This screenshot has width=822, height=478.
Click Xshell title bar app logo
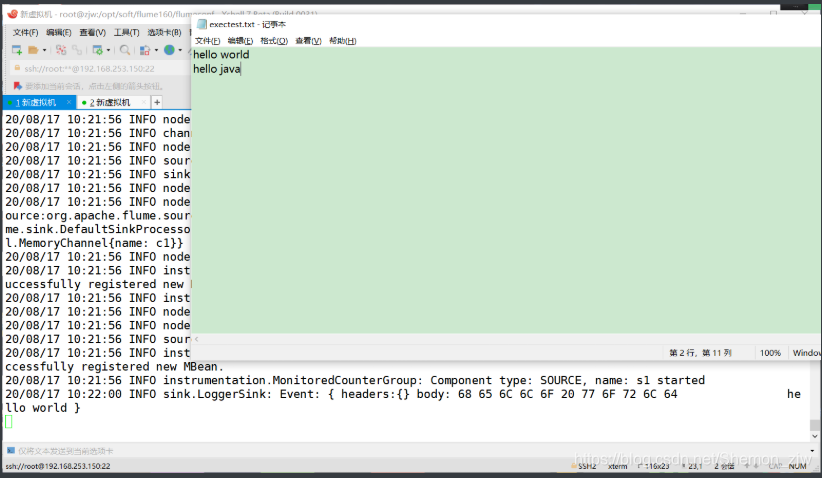13,14
